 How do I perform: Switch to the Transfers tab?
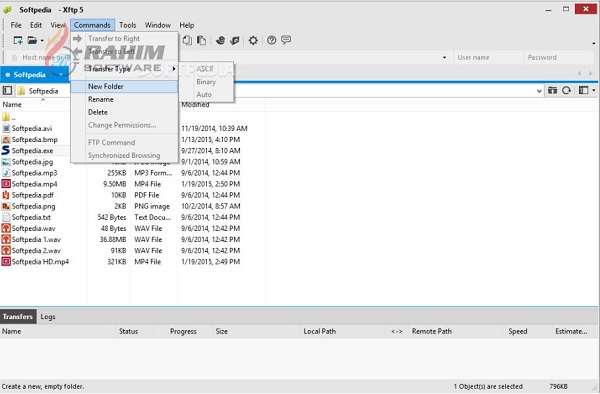(18, 317)
